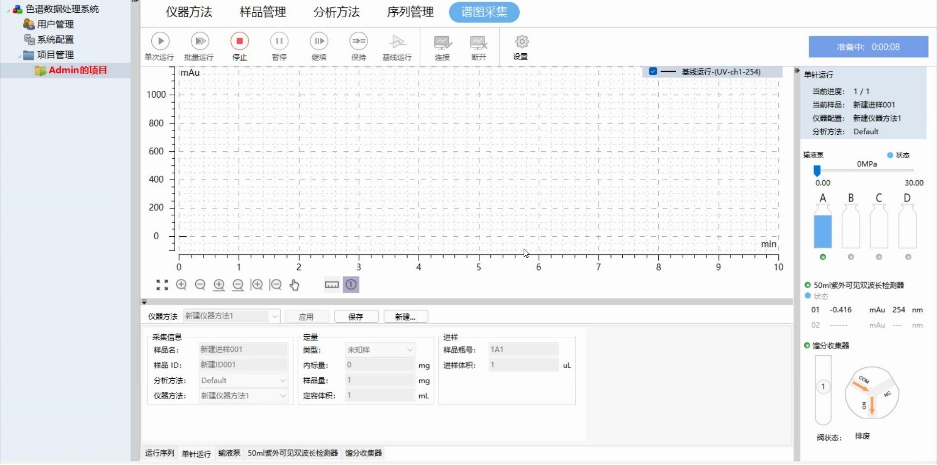The width and height of the screenshot is (937, 465).
Task: Connect the instrument via 连接
Action: coord(442,47)
